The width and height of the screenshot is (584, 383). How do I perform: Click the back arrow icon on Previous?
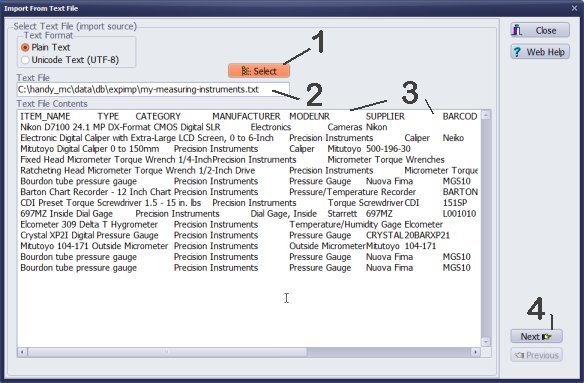pos(519,355)
